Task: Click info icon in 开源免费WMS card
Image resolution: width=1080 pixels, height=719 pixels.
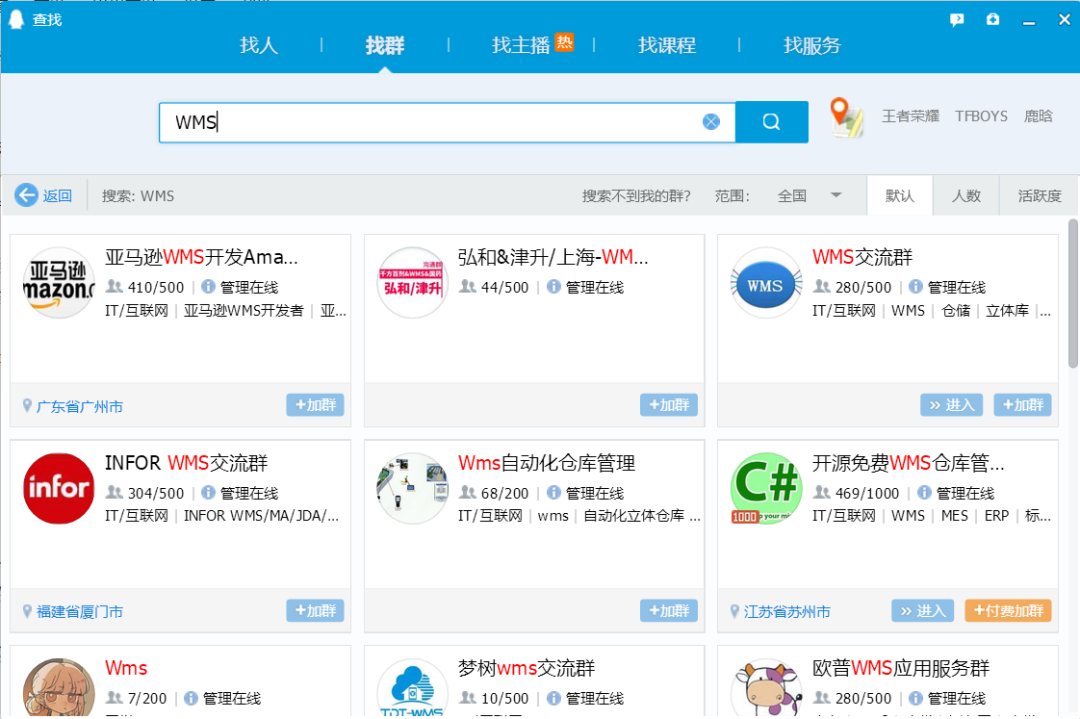Action: pos(924,492)
